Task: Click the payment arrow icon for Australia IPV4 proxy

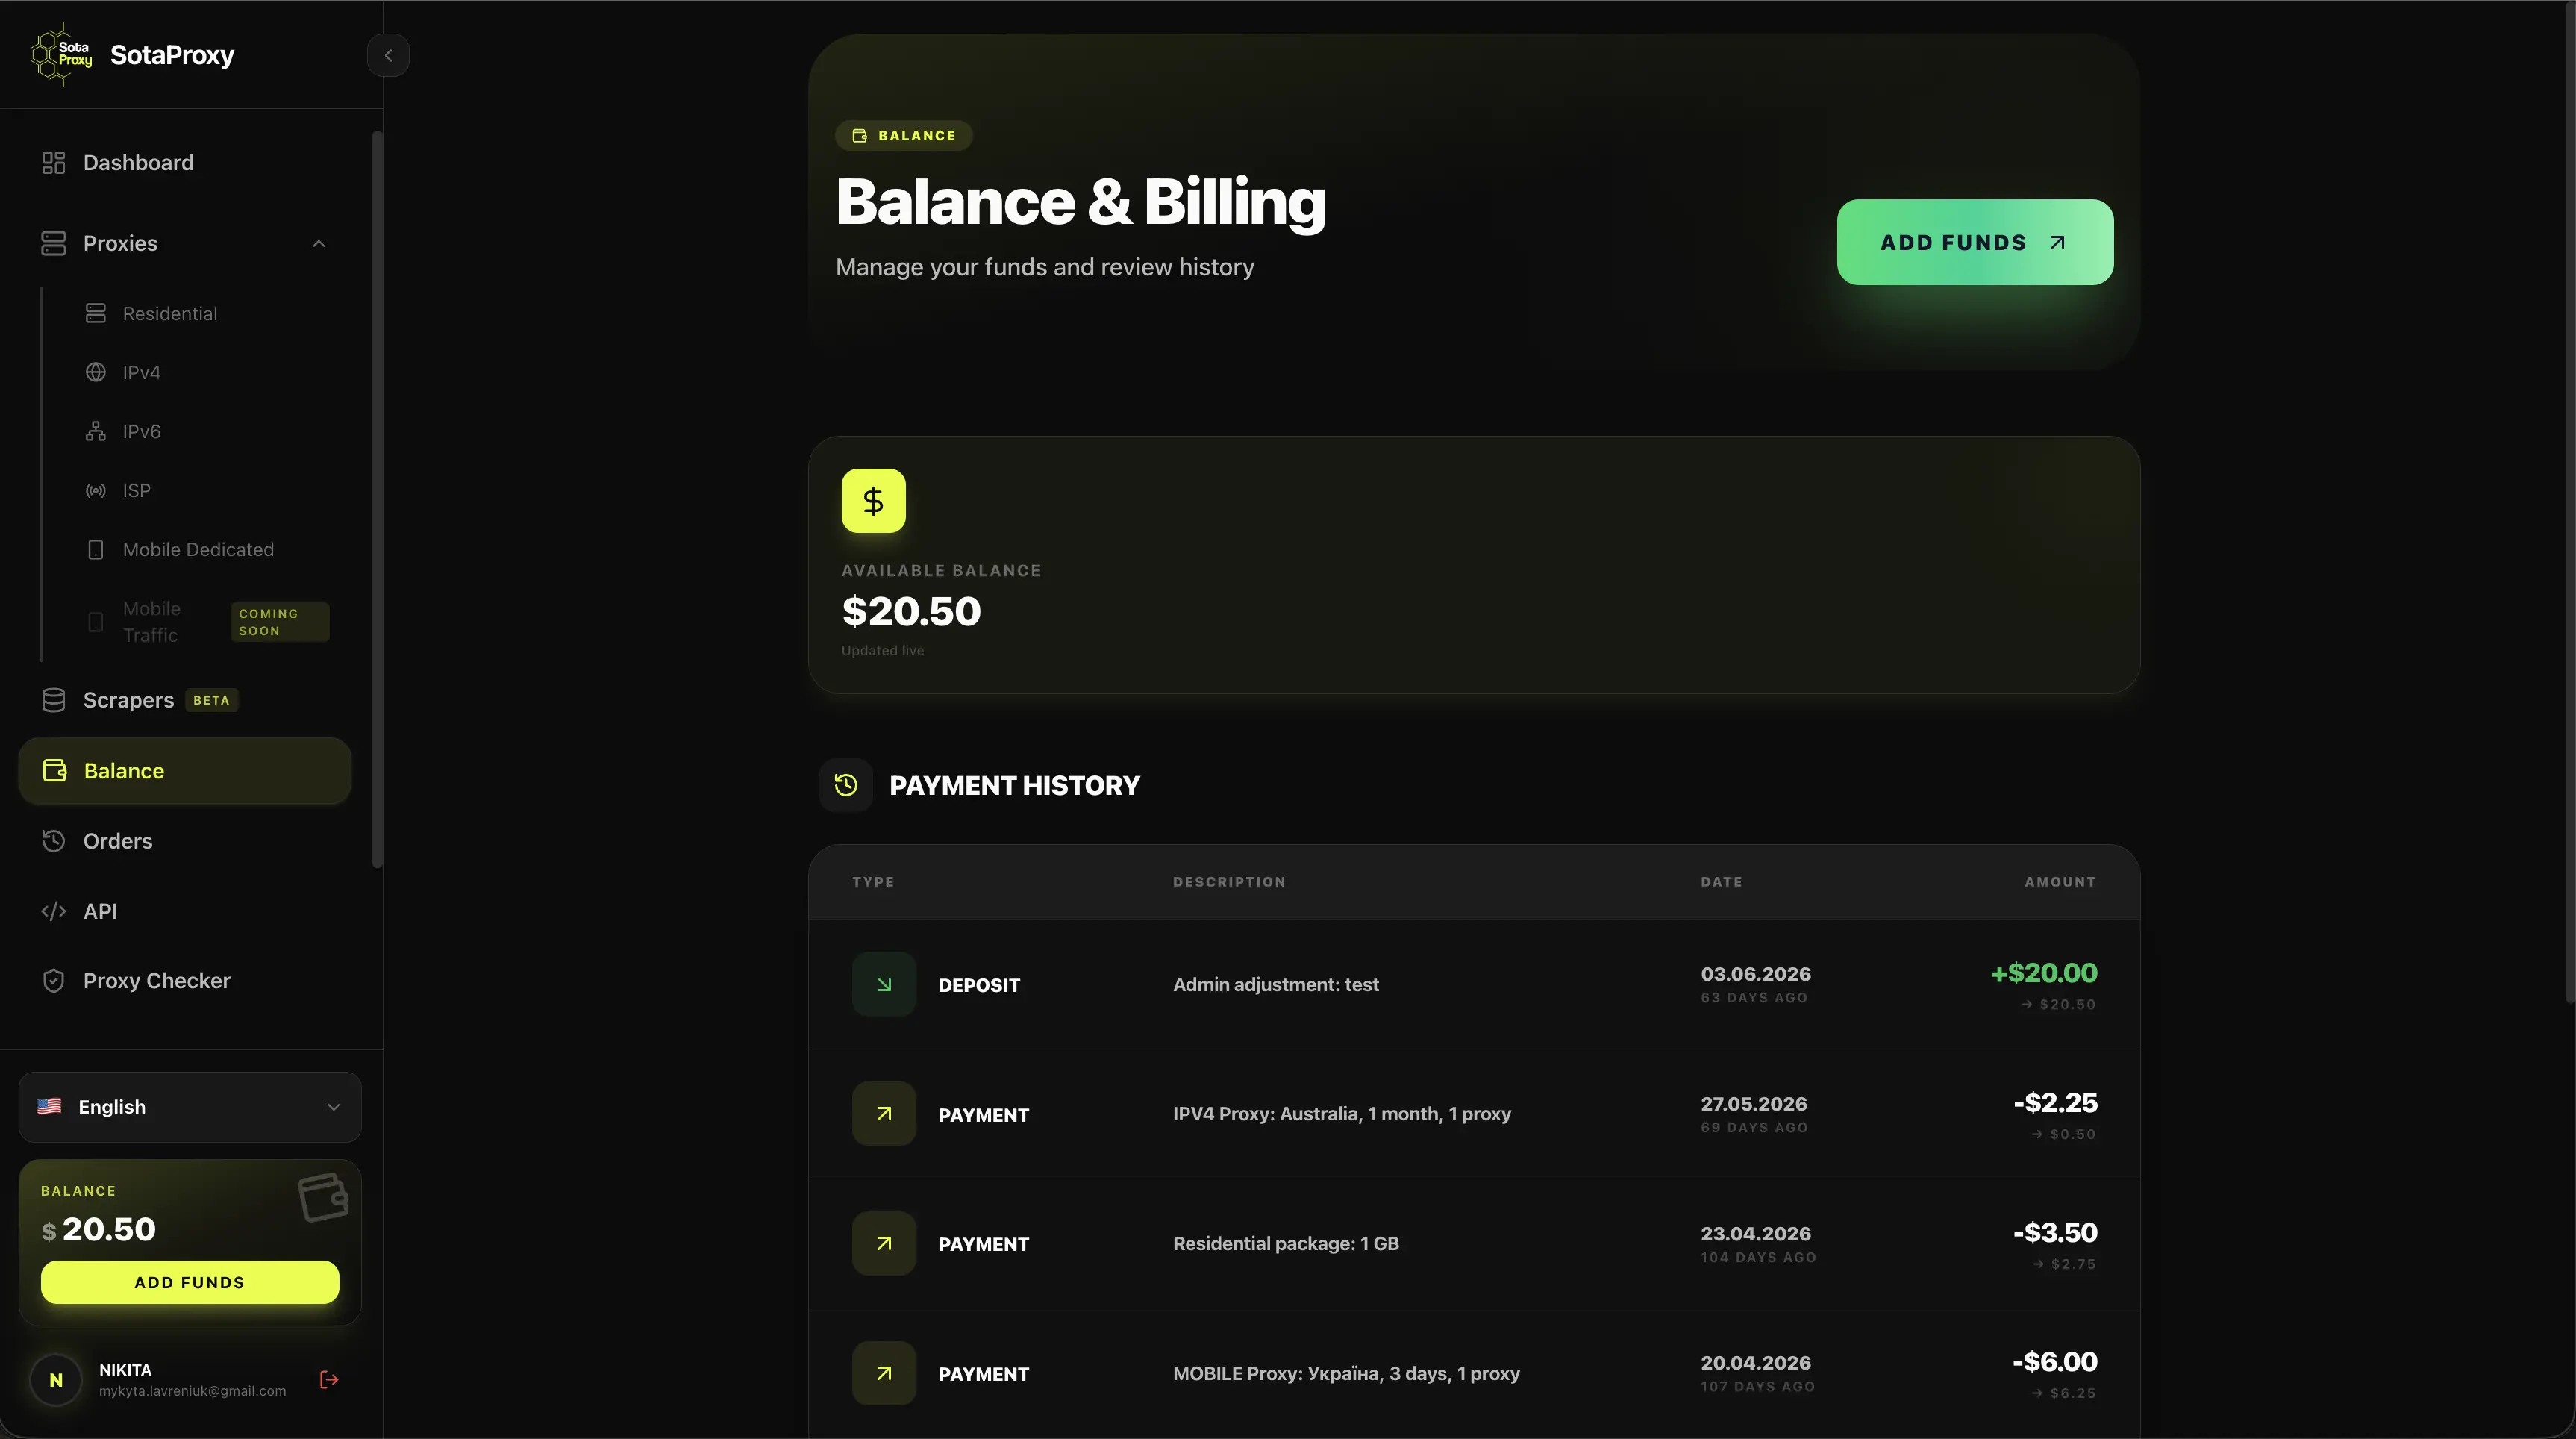Action: pos(884,1114)
